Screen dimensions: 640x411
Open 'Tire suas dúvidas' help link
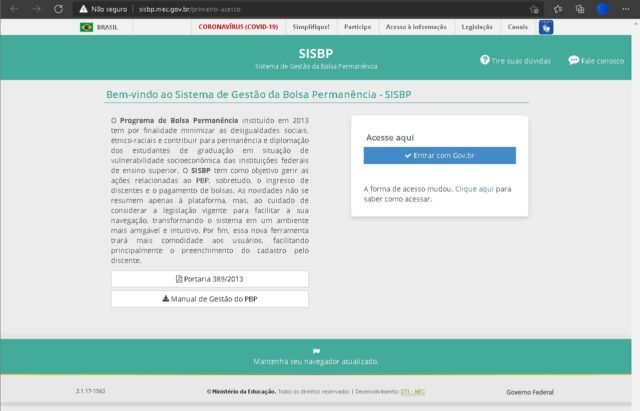(x=518, y=61)
